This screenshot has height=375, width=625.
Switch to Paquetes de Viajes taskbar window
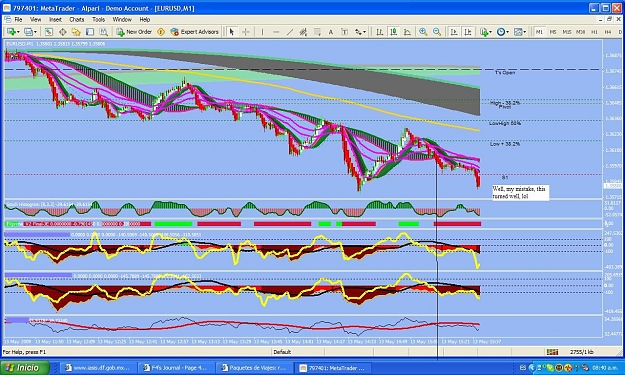pyautogui.click(x=254, y=368)
